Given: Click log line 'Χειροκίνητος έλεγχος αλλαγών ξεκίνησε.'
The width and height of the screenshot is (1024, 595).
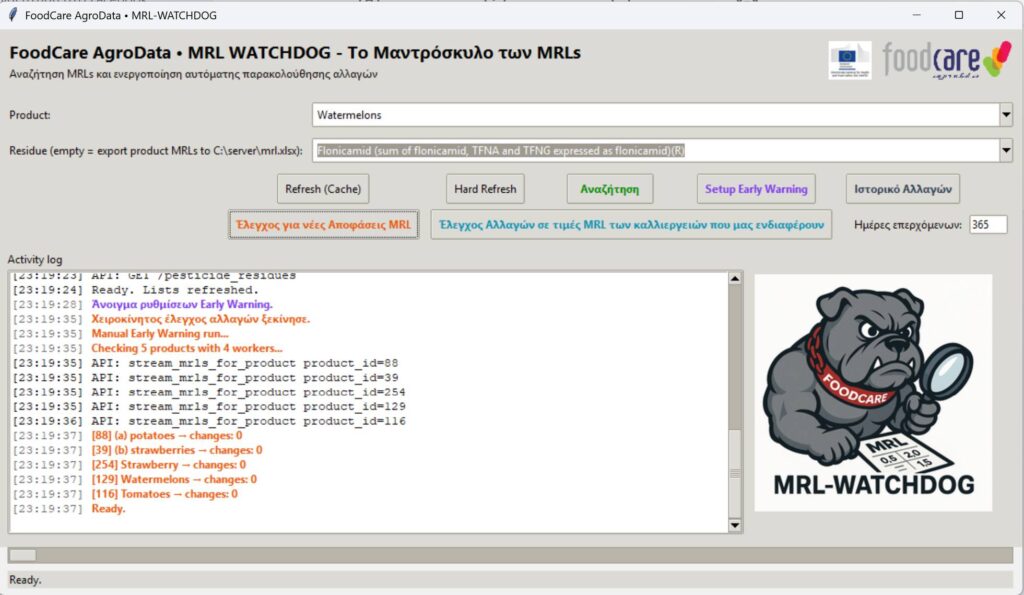Looking at the screenshot, I should coord(200,319).
